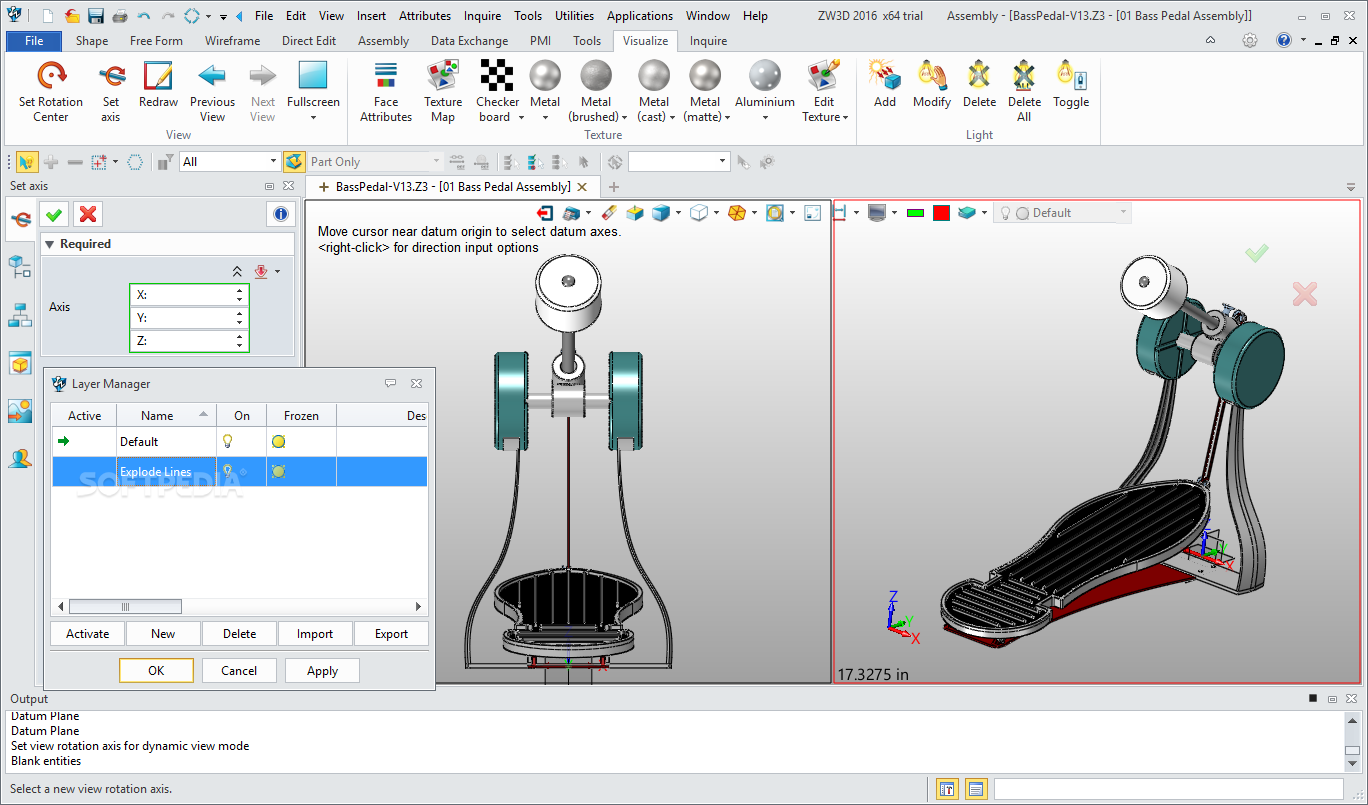Switch to the Assembly ribbon tab
The width and height of the screenshot is (1368, 805).
tap(383, 41)
